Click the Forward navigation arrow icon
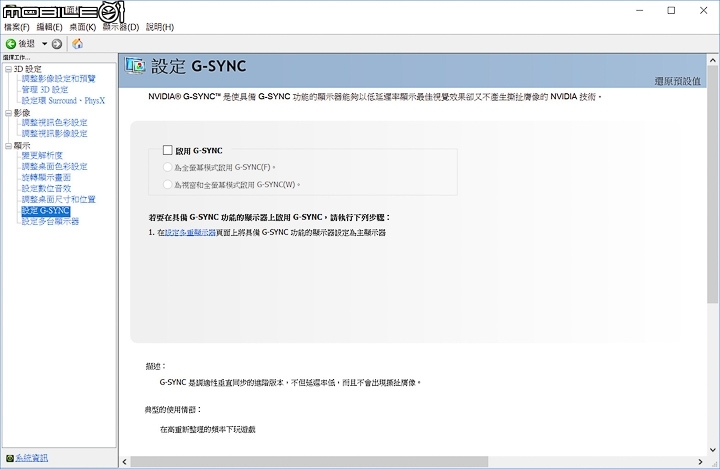 (57, 44)
